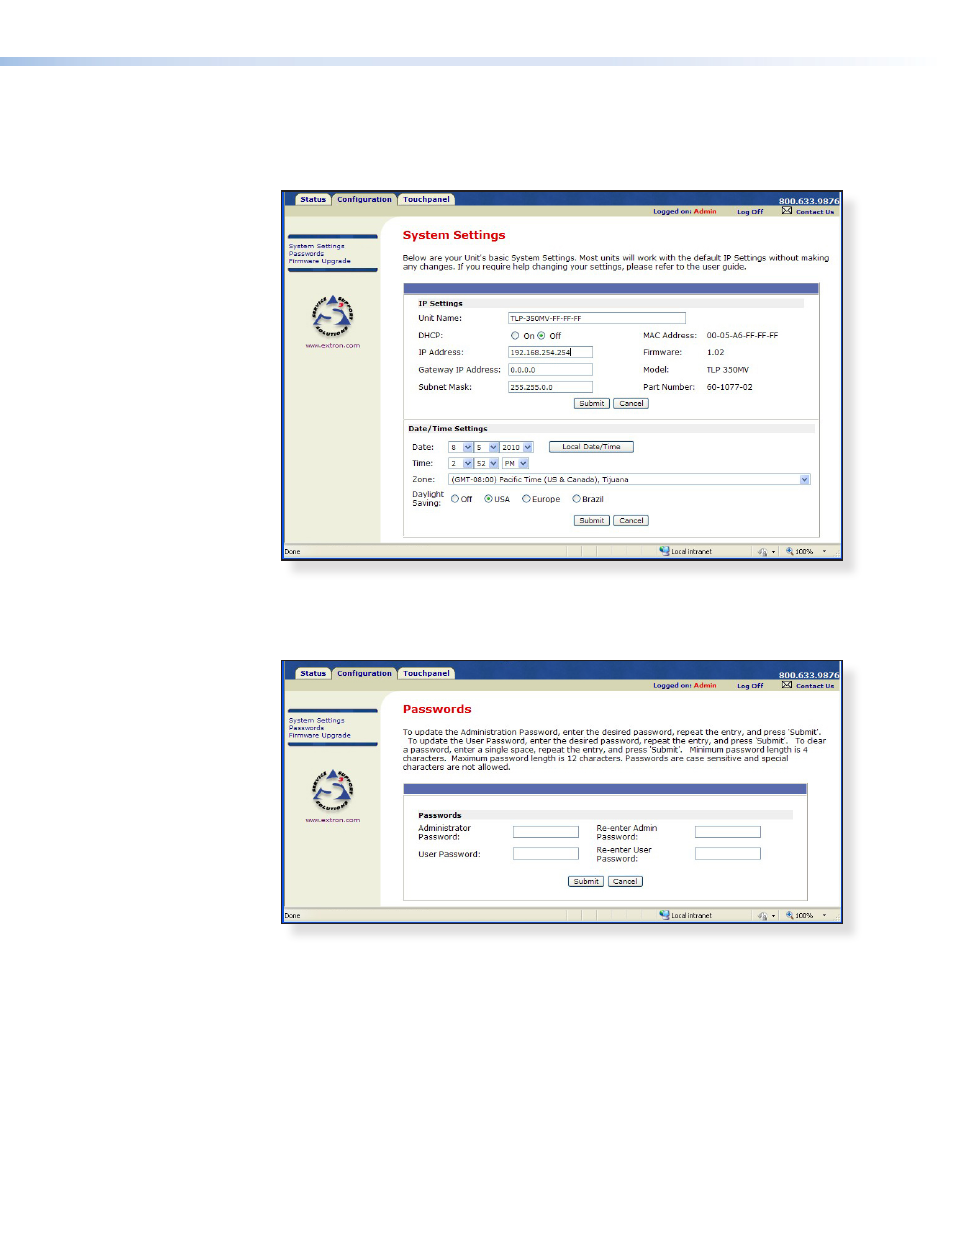Open zoom level dropdown arrow in Passwords window
954x1235 pixels.
click(824, 915)
